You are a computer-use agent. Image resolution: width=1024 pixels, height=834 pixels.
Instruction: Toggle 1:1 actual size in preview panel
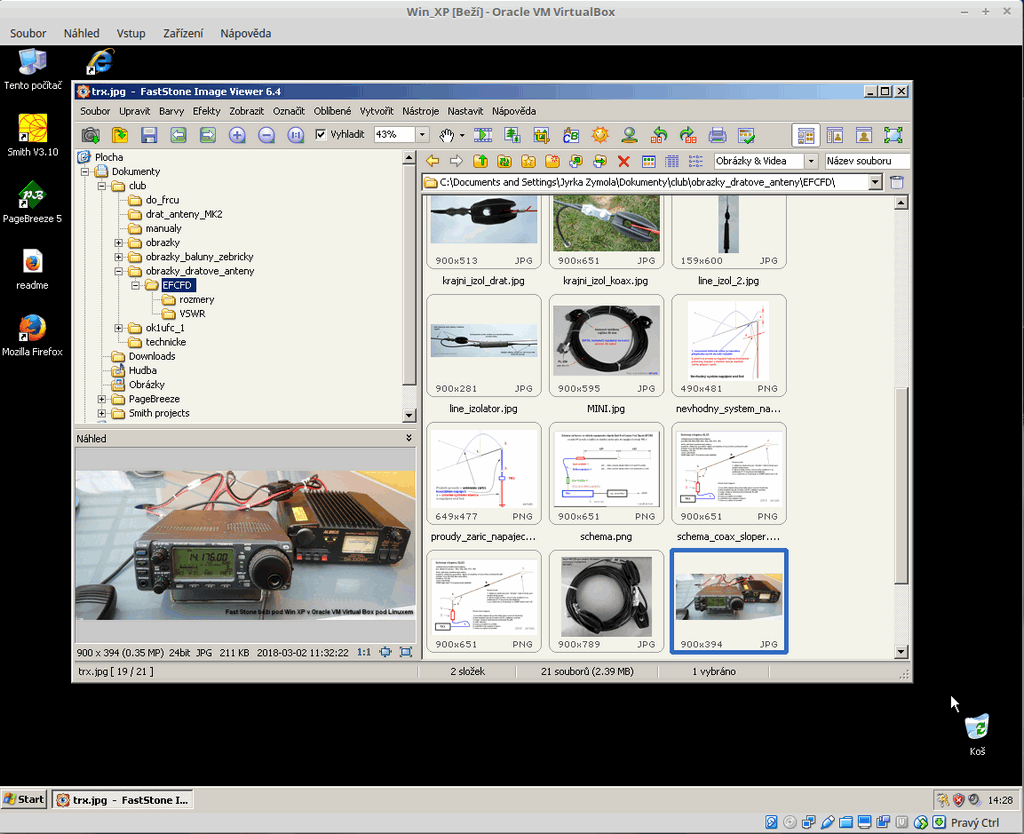(364, 652)
